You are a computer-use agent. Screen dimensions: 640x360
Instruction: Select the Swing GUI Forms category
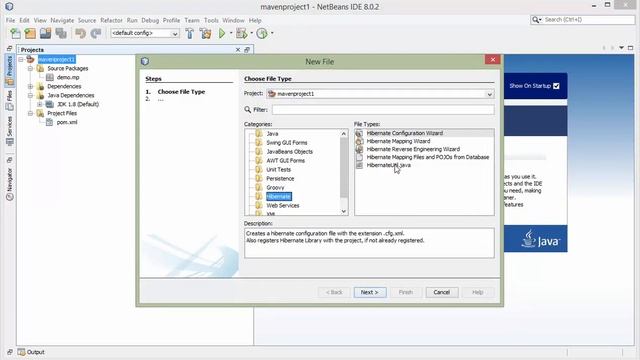287,143
